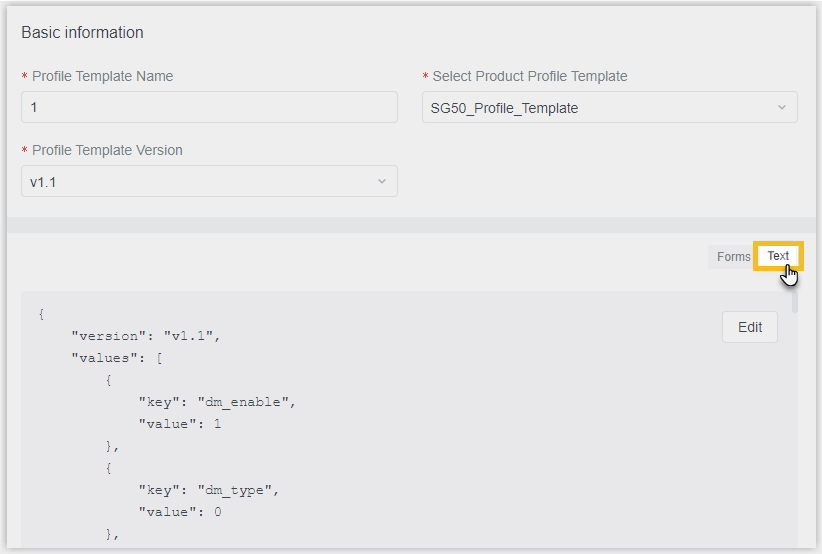This screenshot has width=822, height=554.
Task: Click the chevron beside SG50_Profile_Template
Action: (782, 107)
